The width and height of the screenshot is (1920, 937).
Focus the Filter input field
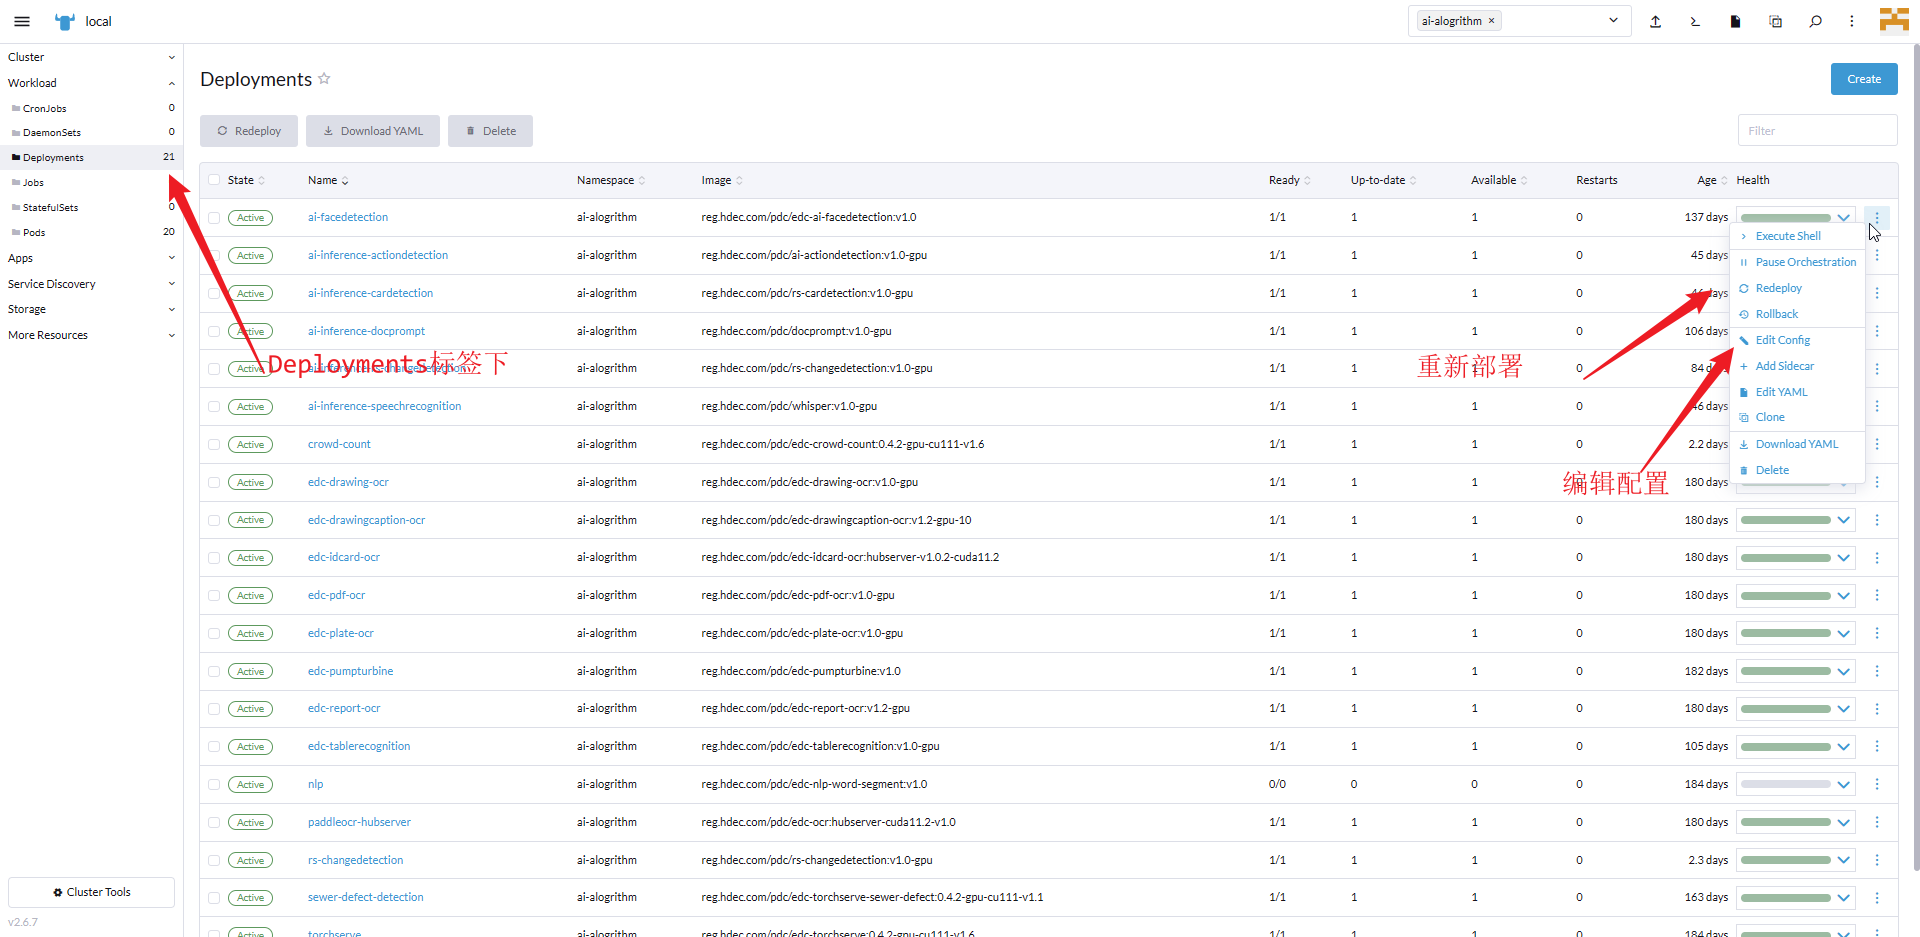coord(1816,131)
